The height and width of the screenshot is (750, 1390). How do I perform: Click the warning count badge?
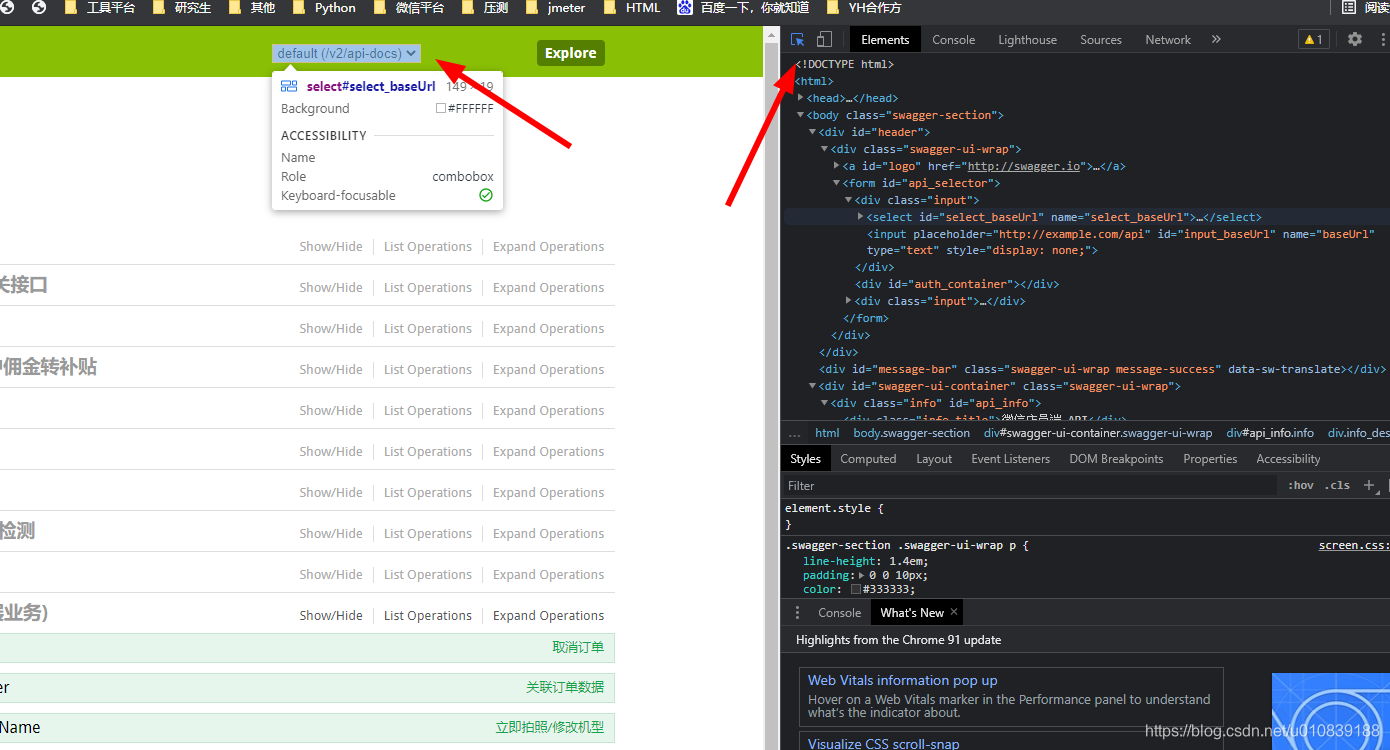tap(1312, 39)
